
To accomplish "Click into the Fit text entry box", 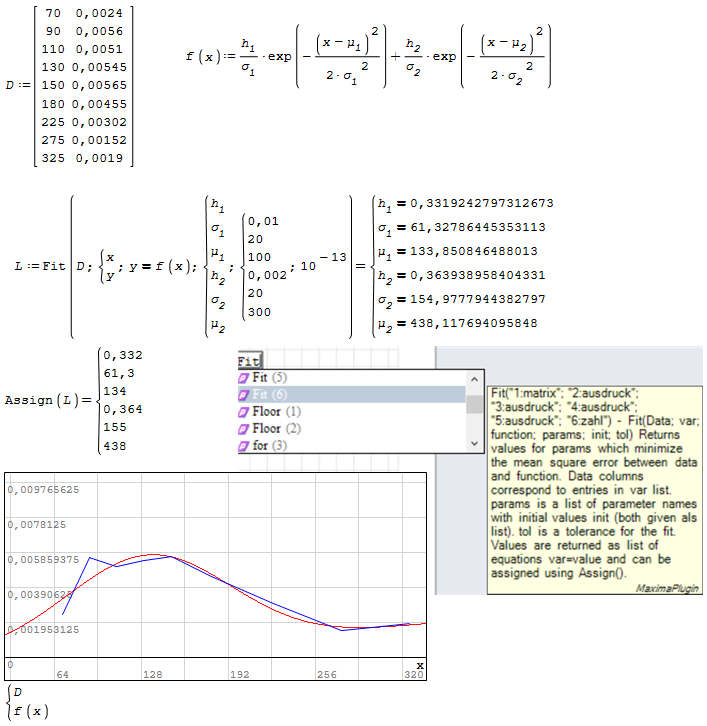I will (x=250, y=361).
